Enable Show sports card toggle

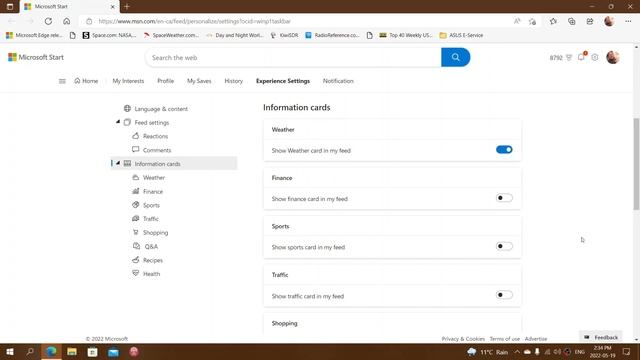coord(504,246)
